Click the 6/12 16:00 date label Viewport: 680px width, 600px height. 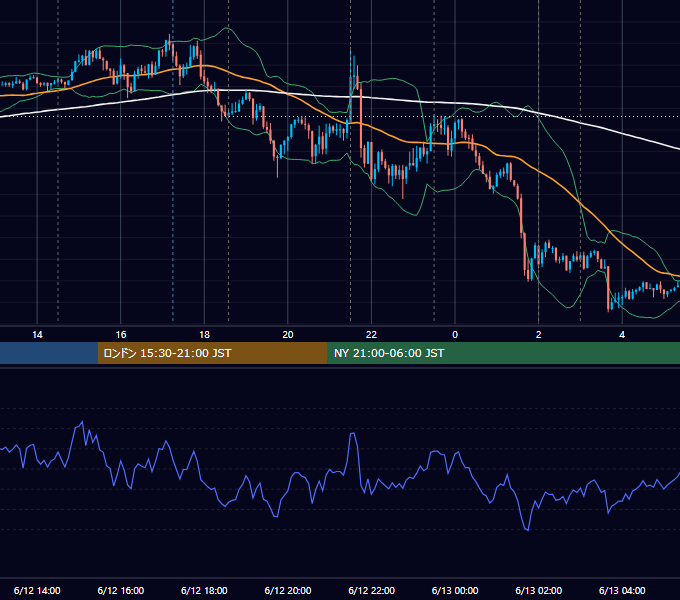[121, 590]
